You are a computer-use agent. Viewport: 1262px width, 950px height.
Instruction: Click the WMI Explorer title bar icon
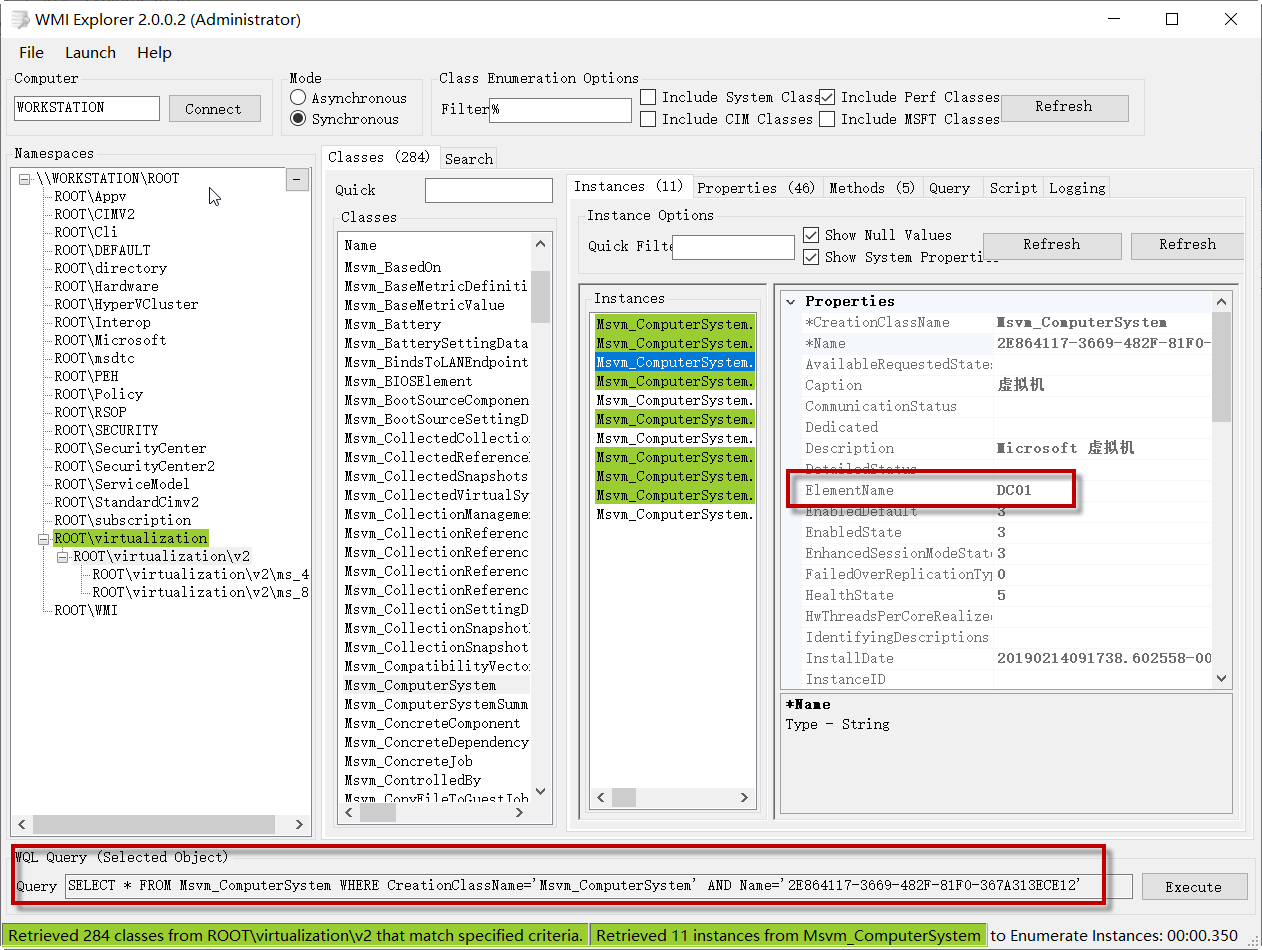20,20
